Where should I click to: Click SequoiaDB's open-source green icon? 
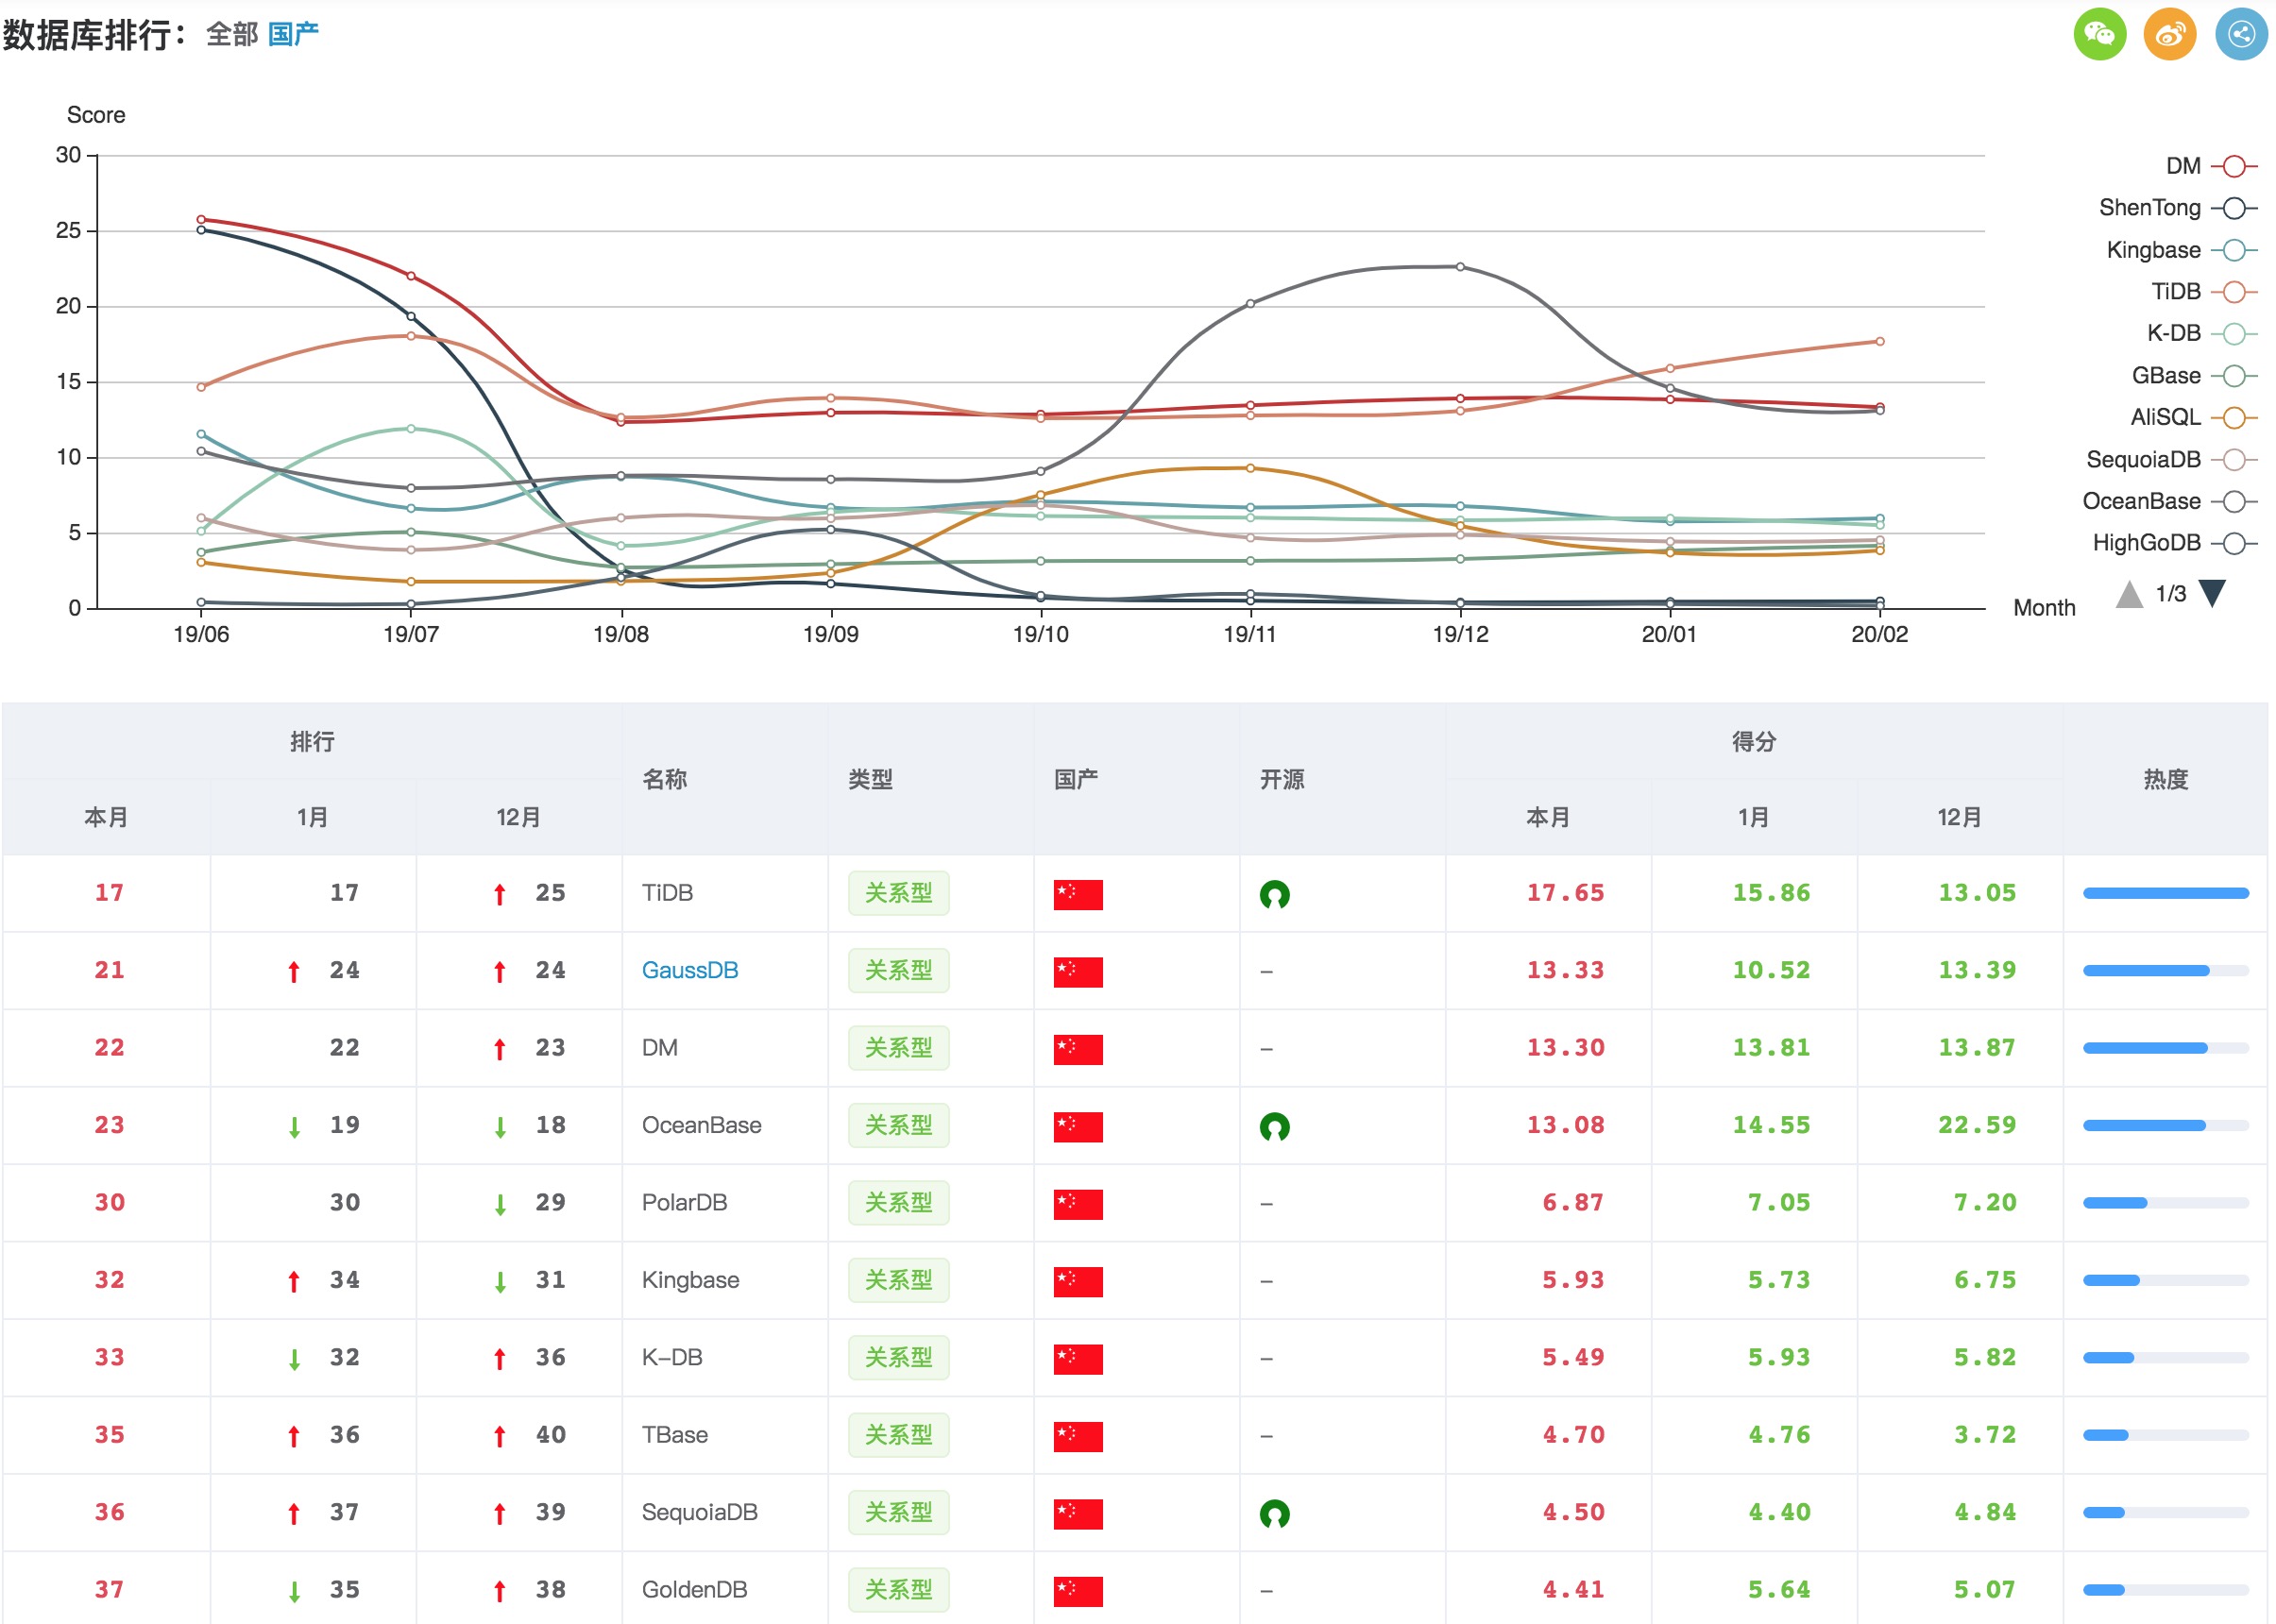click(x=1274, y=1514)
